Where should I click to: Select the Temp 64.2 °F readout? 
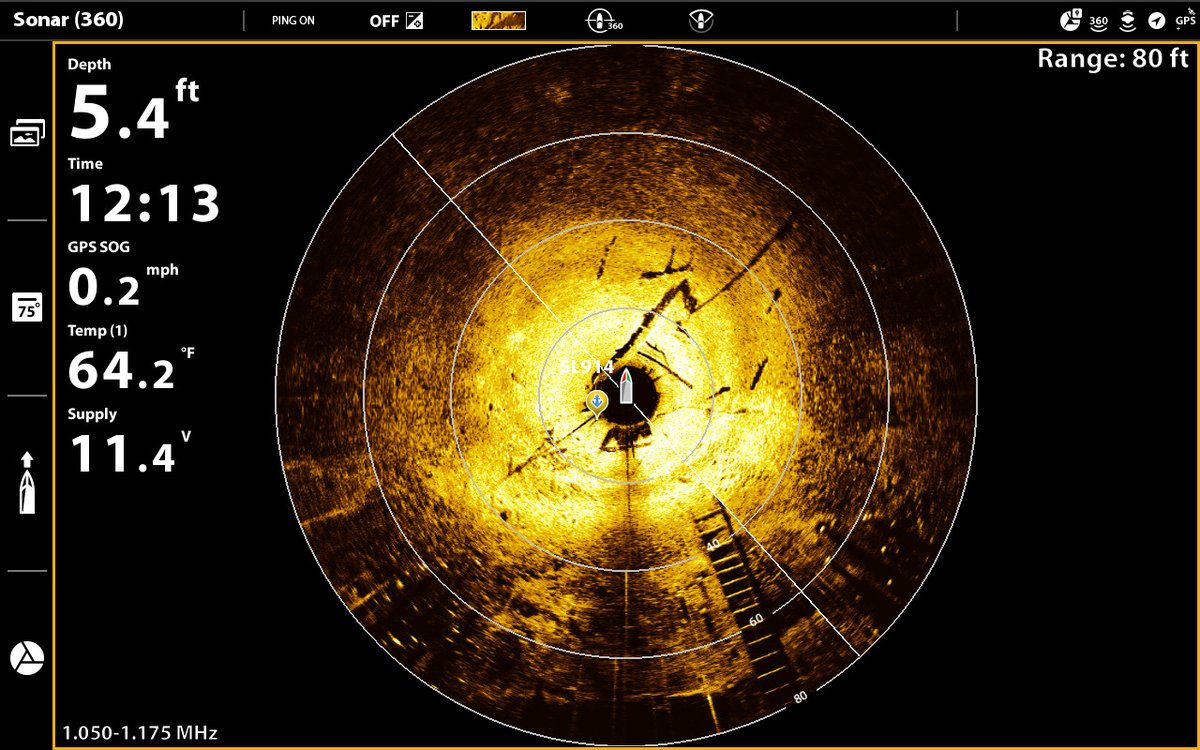pos(131,357)
